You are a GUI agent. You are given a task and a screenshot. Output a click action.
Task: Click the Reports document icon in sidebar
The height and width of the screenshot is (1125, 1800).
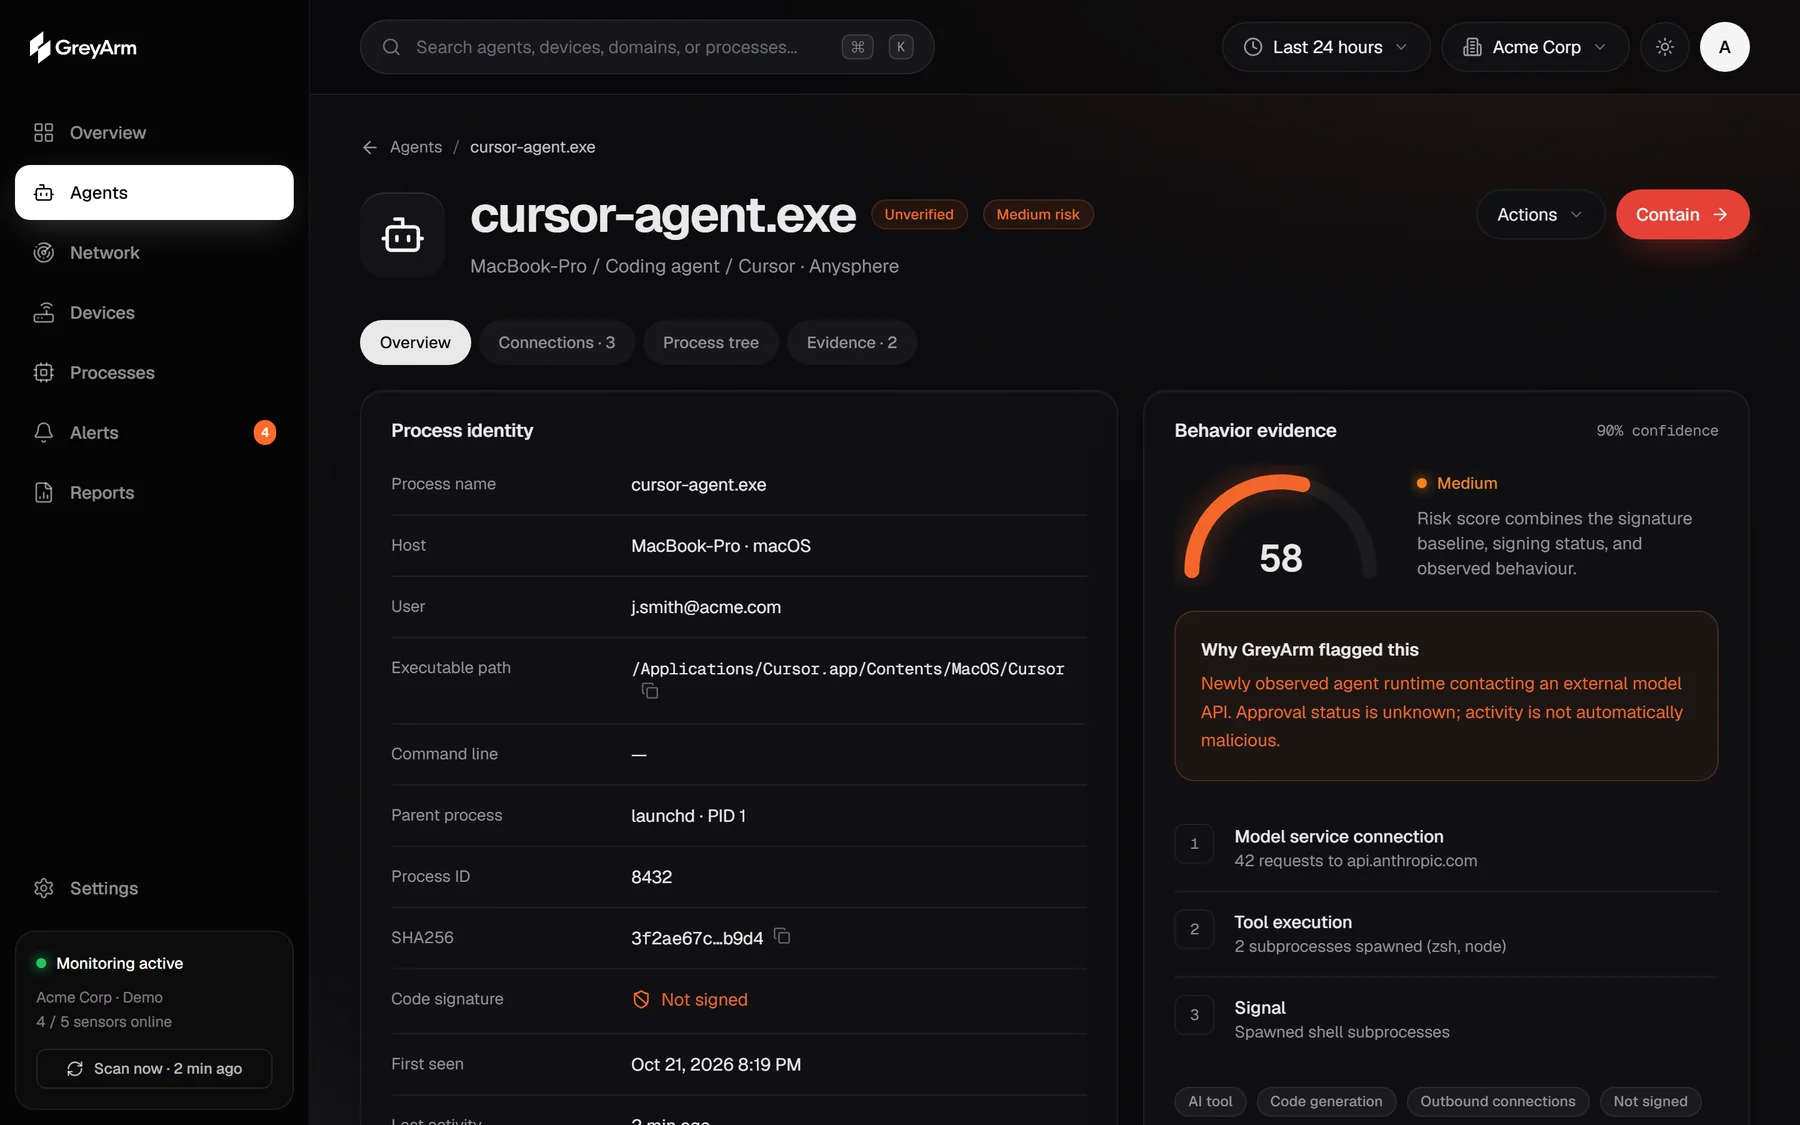[x=43, y=493]
